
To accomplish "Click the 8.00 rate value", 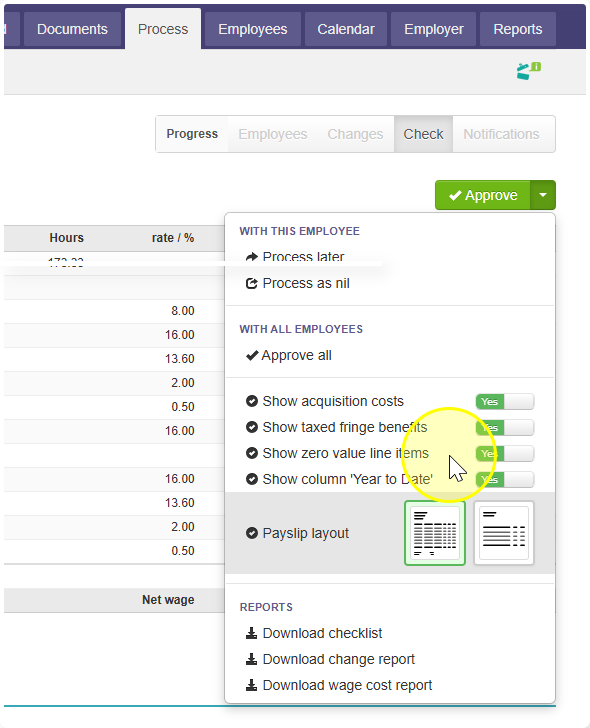I will coord(182,311).
